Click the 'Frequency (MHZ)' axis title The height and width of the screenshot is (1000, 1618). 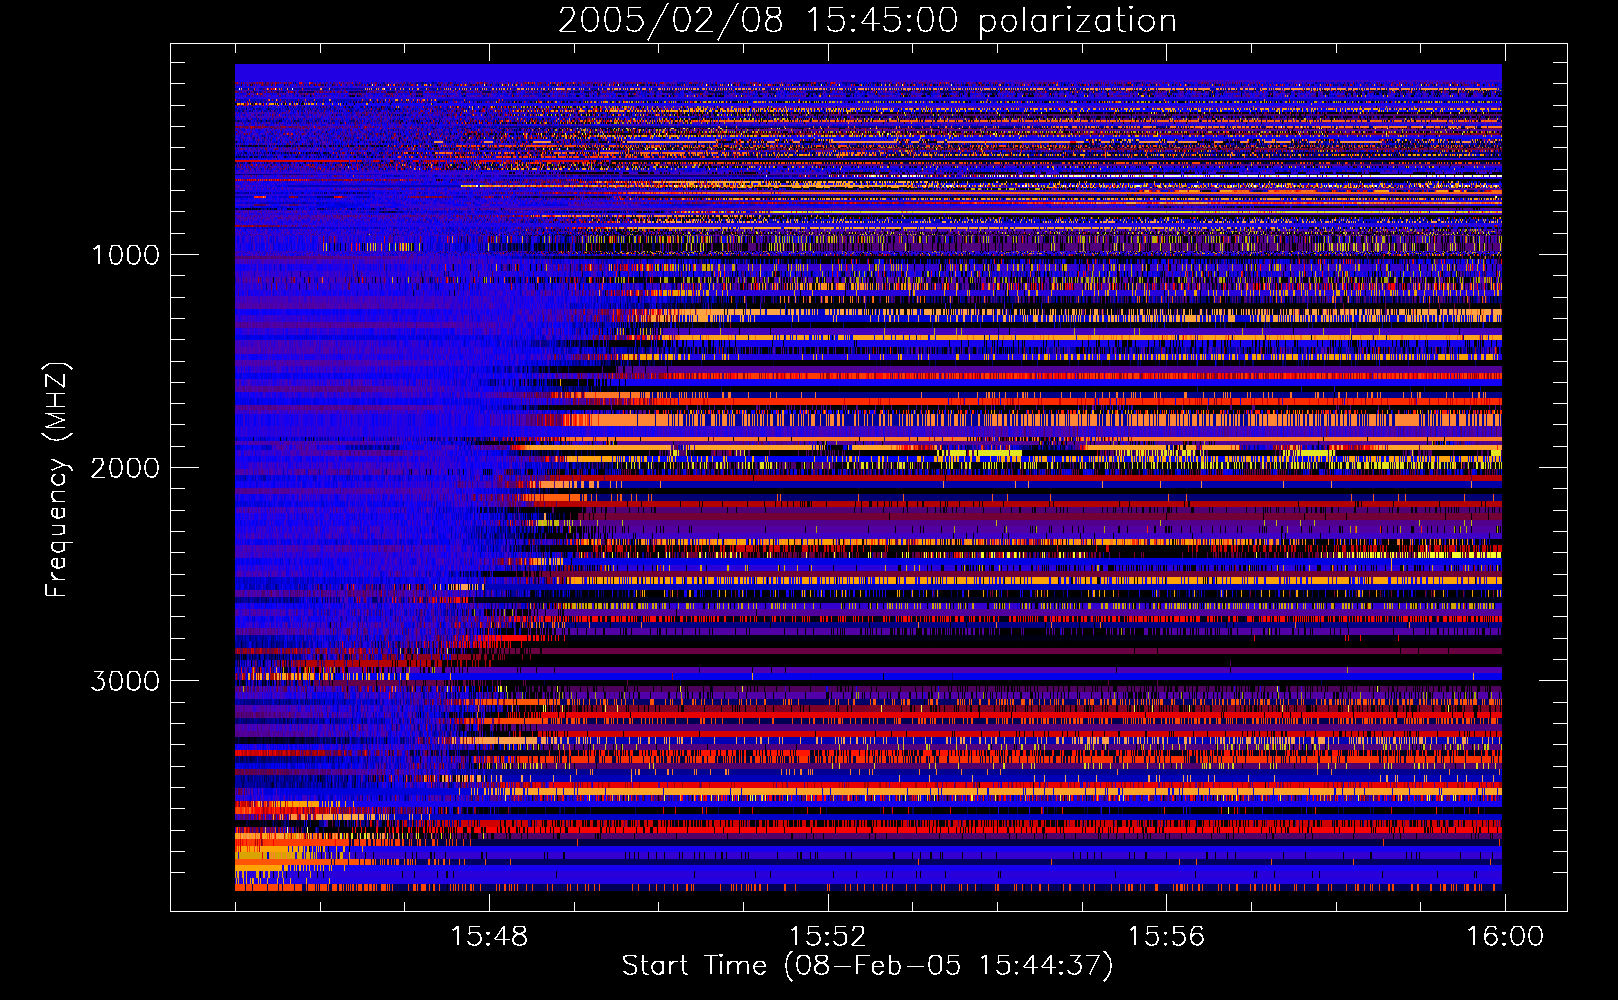pyautogui.click(x=57, y=479)
